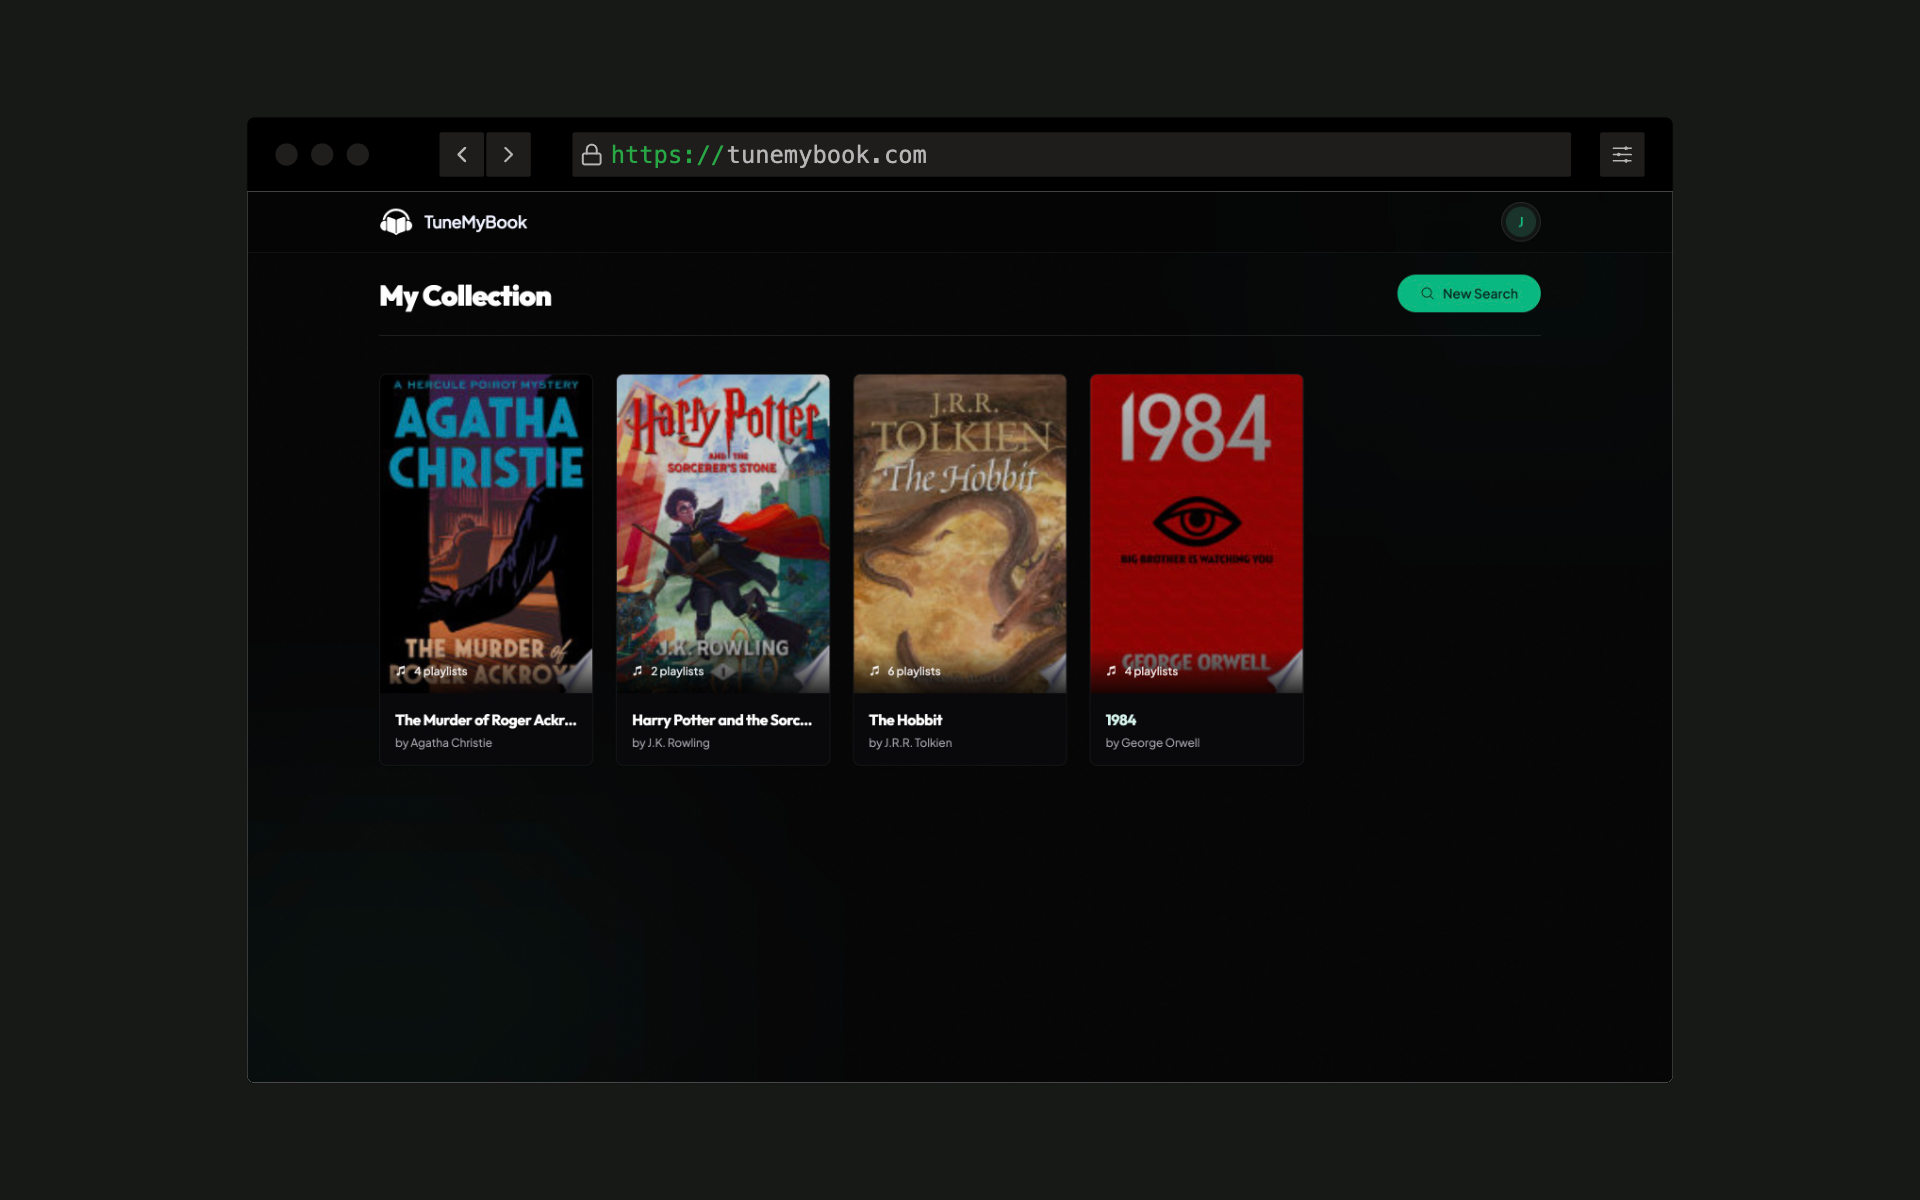Screen dimensions: 1920x1200
Task: Open The Hobbit book cover
Action: (959, 530)
